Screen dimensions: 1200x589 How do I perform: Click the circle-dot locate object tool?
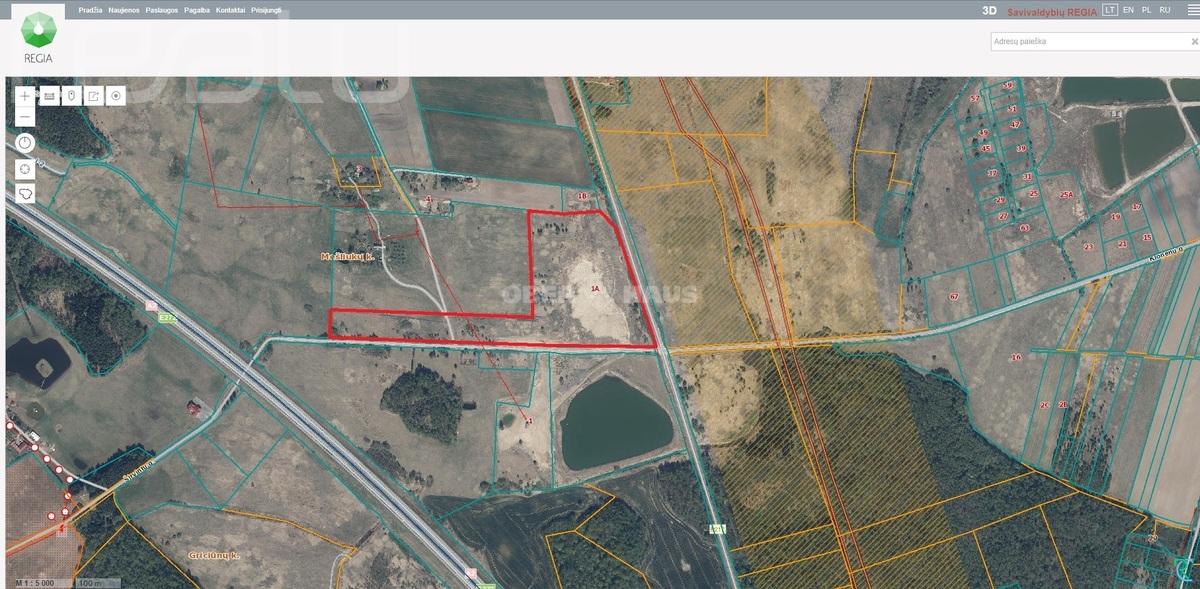click(x=116, y=96)
